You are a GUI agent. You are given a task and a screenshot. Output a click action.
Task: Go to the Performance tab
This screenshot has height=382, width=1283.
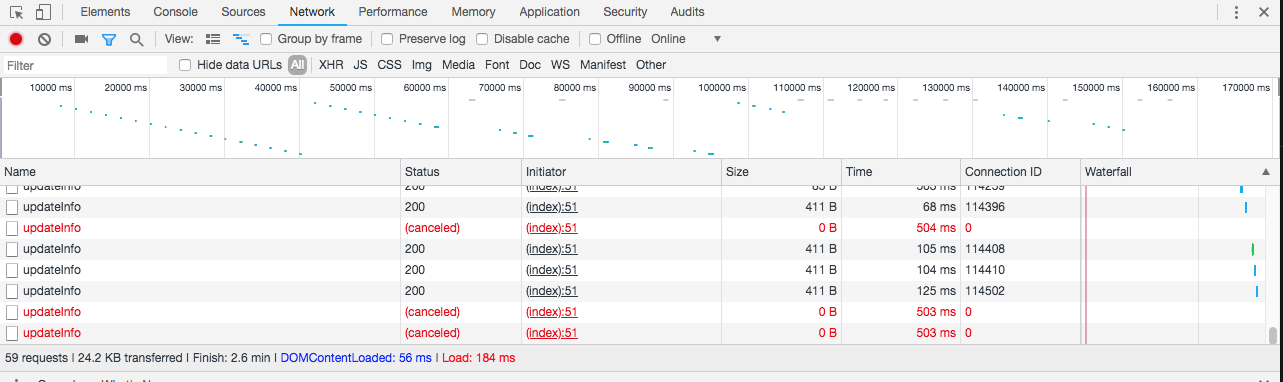pyautogui.click(x=393, y=12)
